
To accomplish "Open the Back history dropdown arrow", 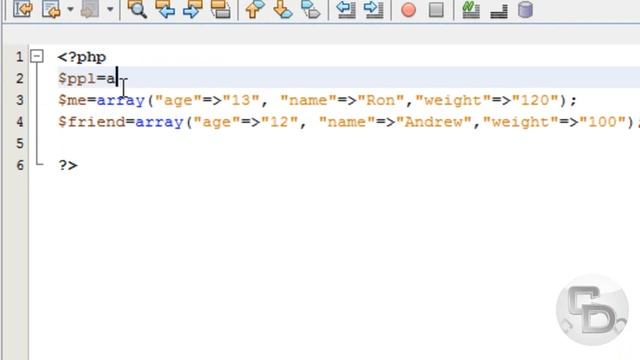I will [x=70, y=9].
